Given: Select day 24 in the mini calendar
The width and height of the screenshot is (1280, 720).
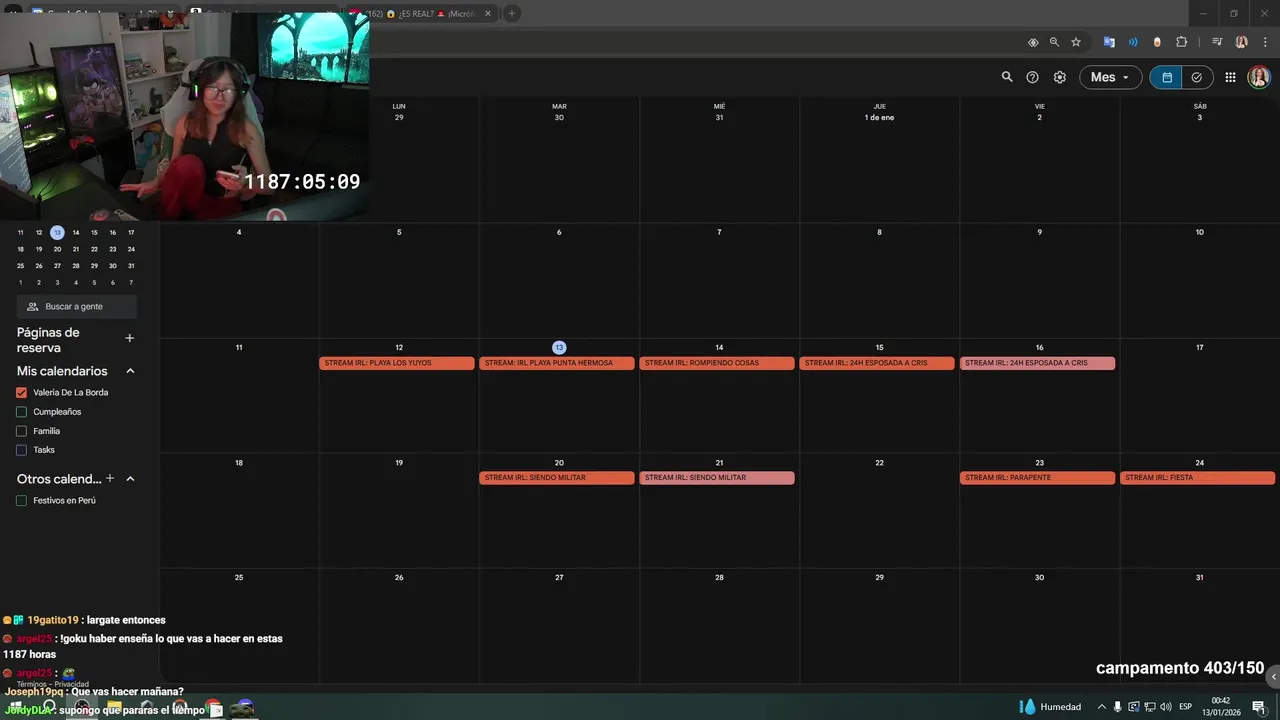Looking at the screenshot, I should (x=131, y=249).
